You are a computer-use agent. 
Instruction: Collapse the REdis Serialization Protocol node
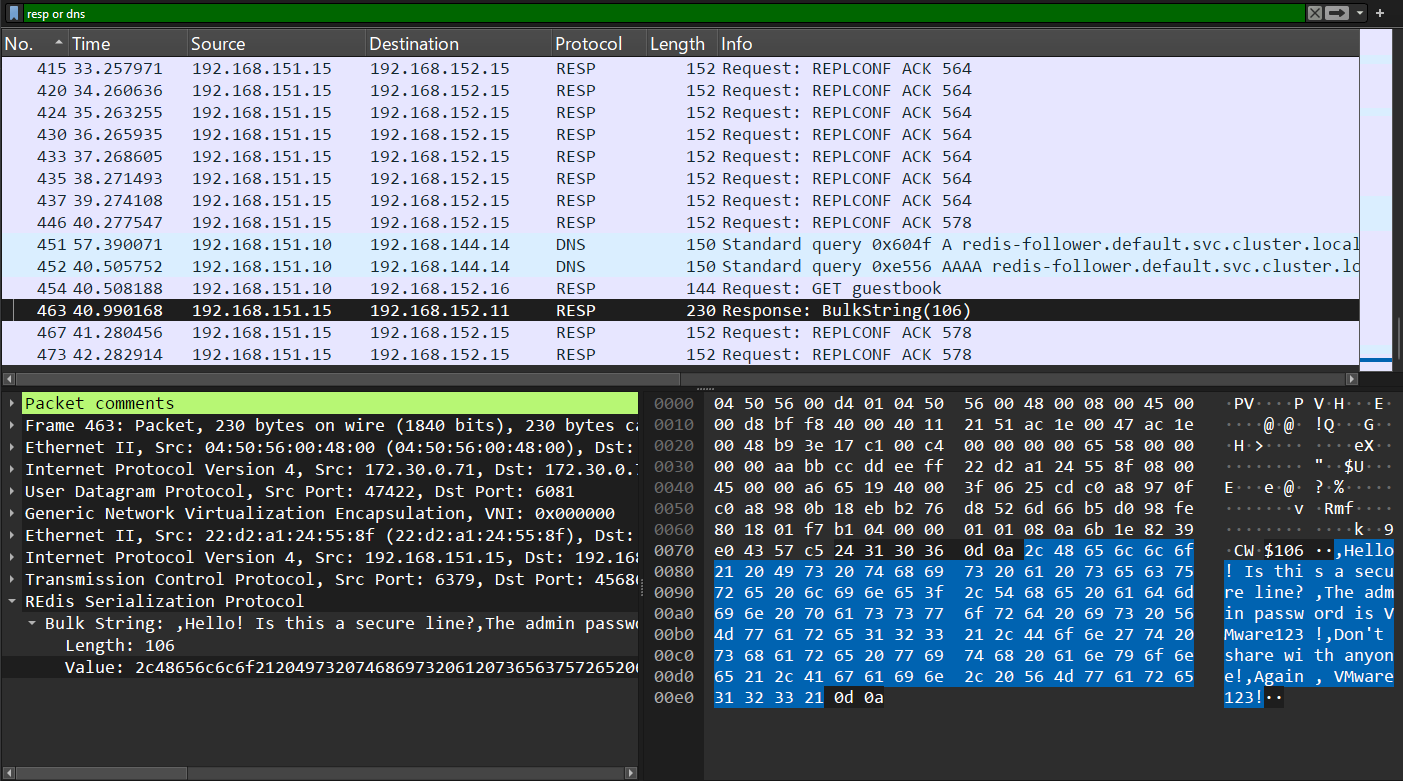point(12,602)
